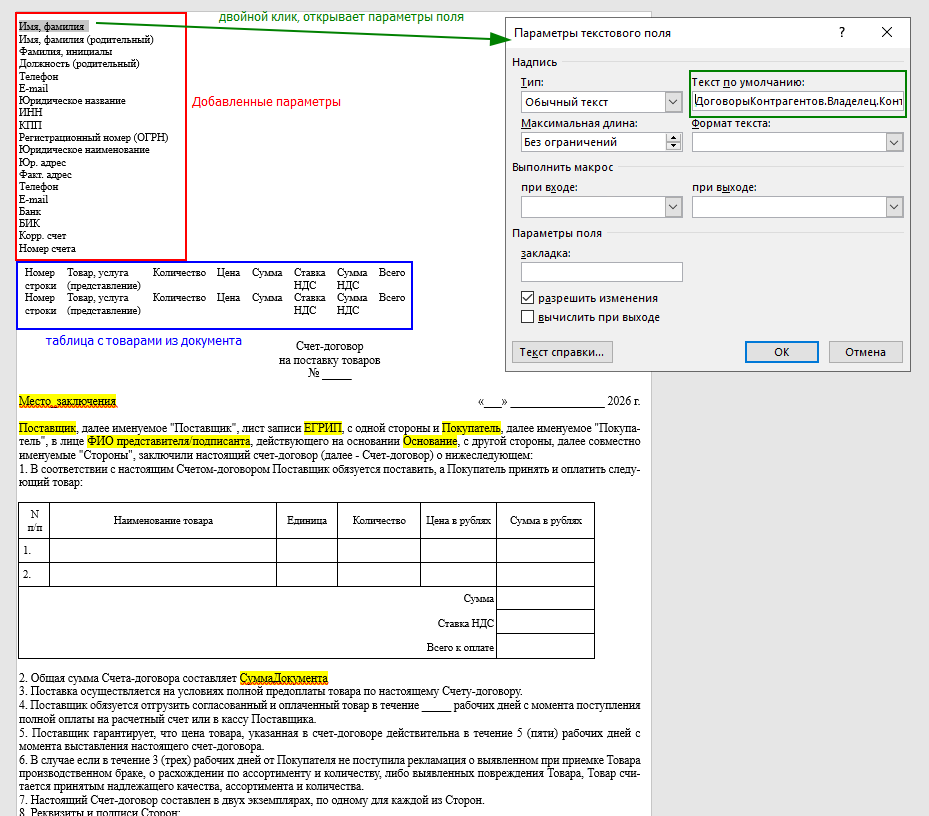Select the highlighted 'Имя, фамилия' field
Viewport: 929px width, 816px height.
pyautogui.click(x=53, y=26)
